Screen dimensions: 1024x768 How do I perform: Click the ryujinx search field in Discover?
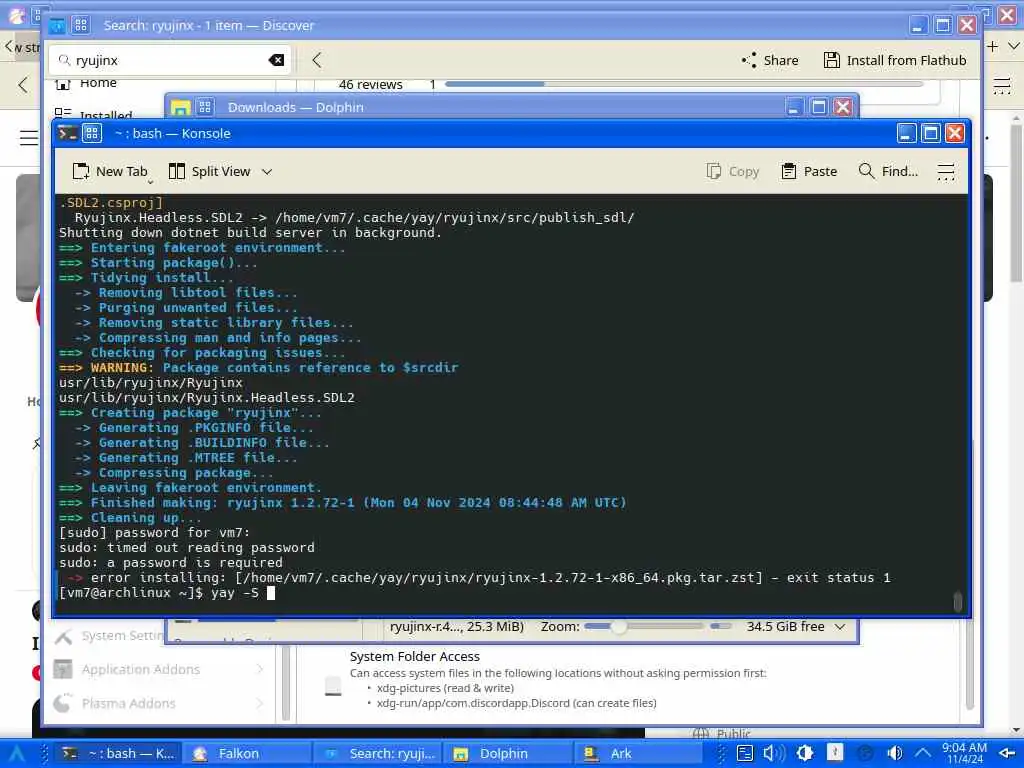tap(170, 60)
